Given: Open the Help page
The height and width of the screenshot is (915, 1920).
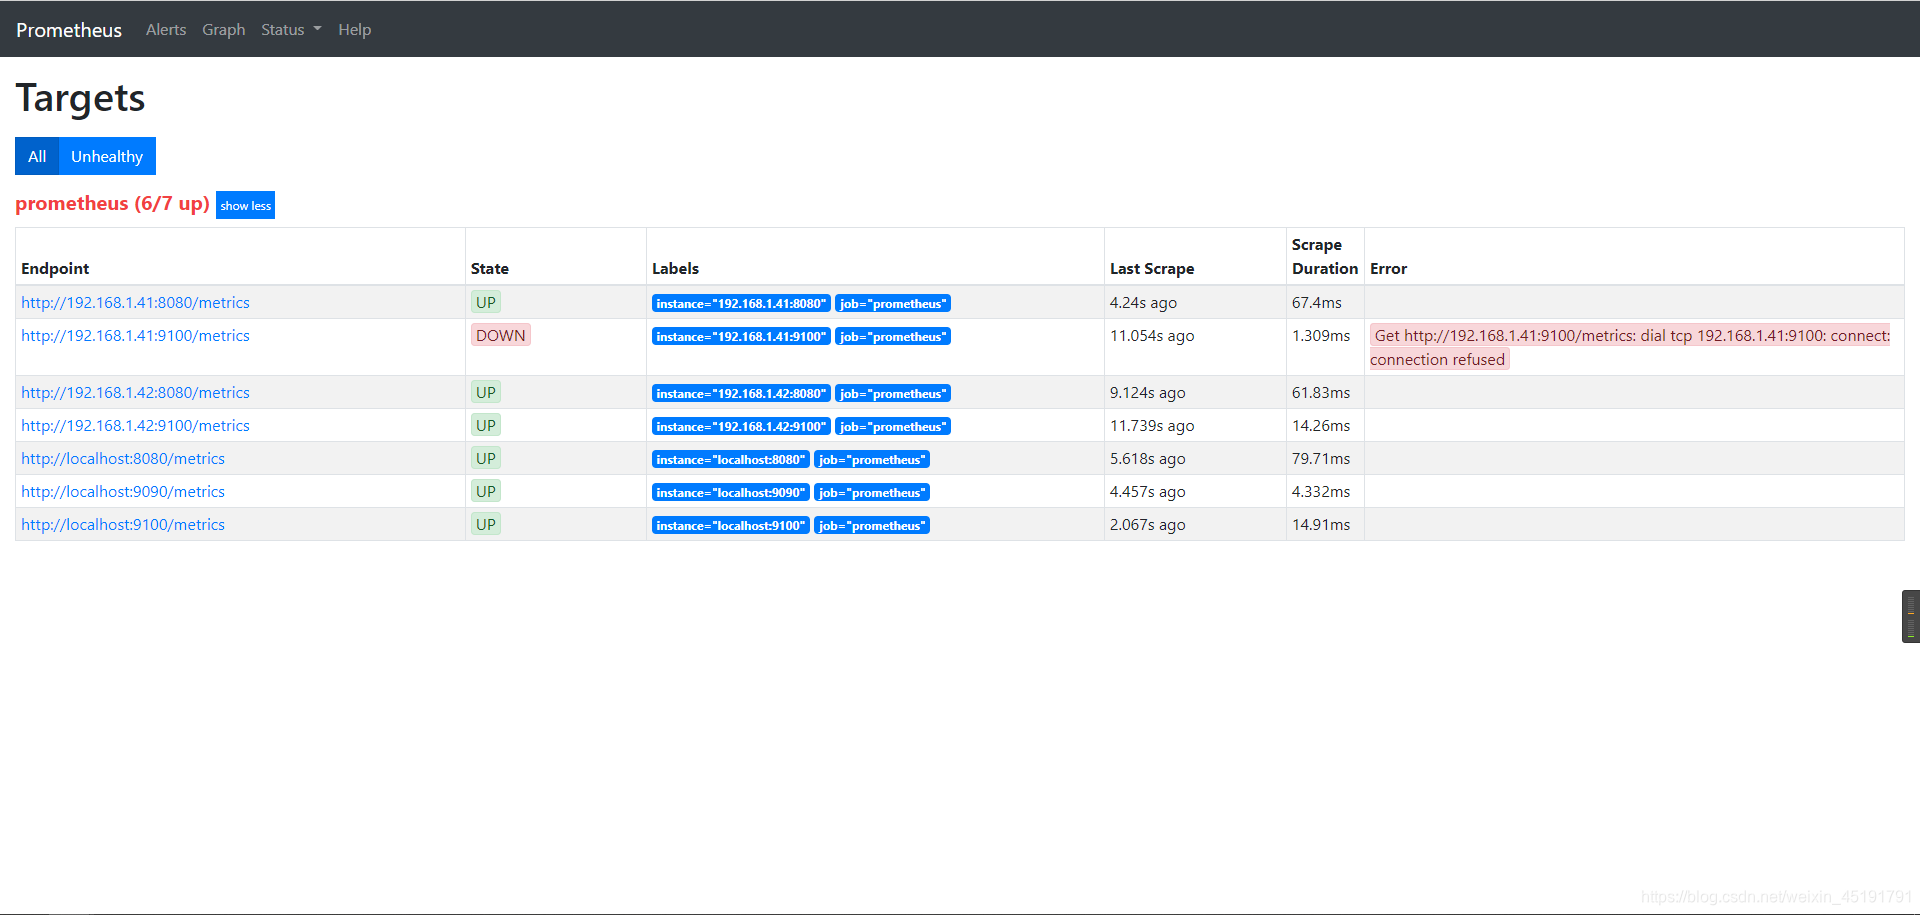Looking at the screenshot, I should 354,30.
